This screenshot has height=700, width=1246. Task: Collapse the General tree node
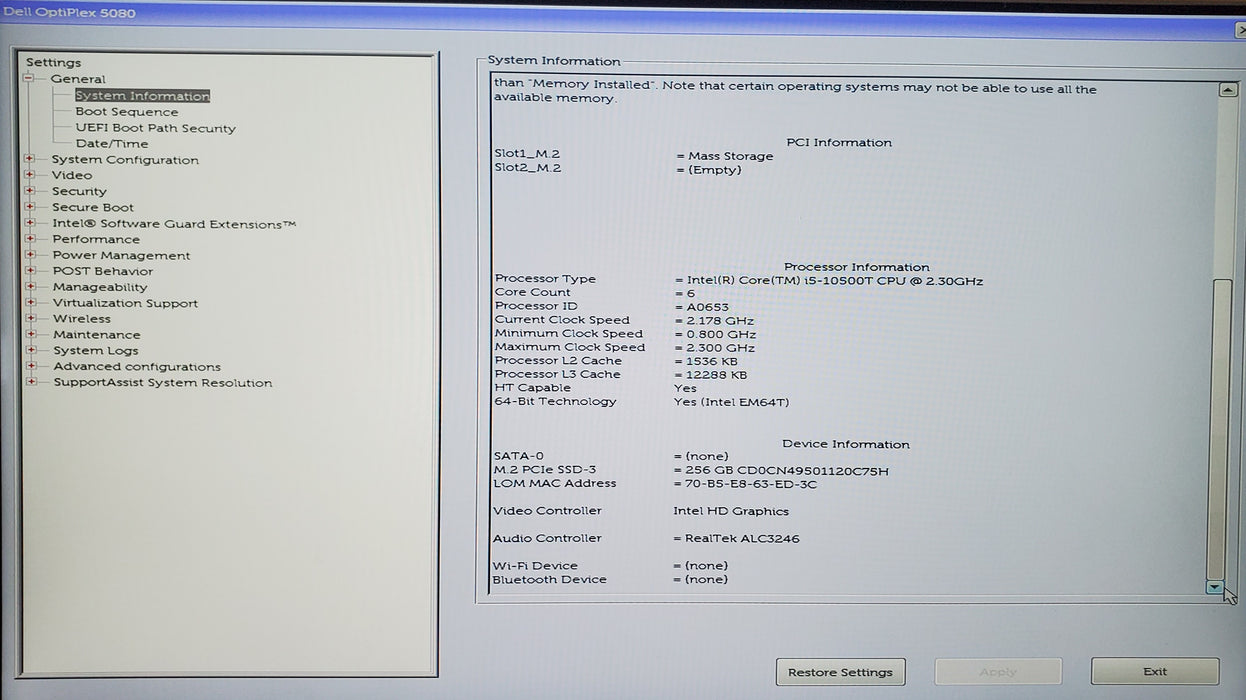29,79
